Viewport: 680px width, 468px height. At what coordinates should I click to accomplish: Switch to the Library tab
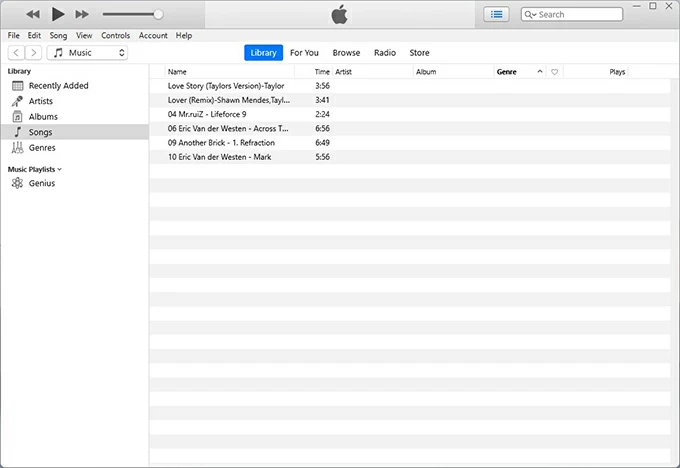(x=263, y=53)
